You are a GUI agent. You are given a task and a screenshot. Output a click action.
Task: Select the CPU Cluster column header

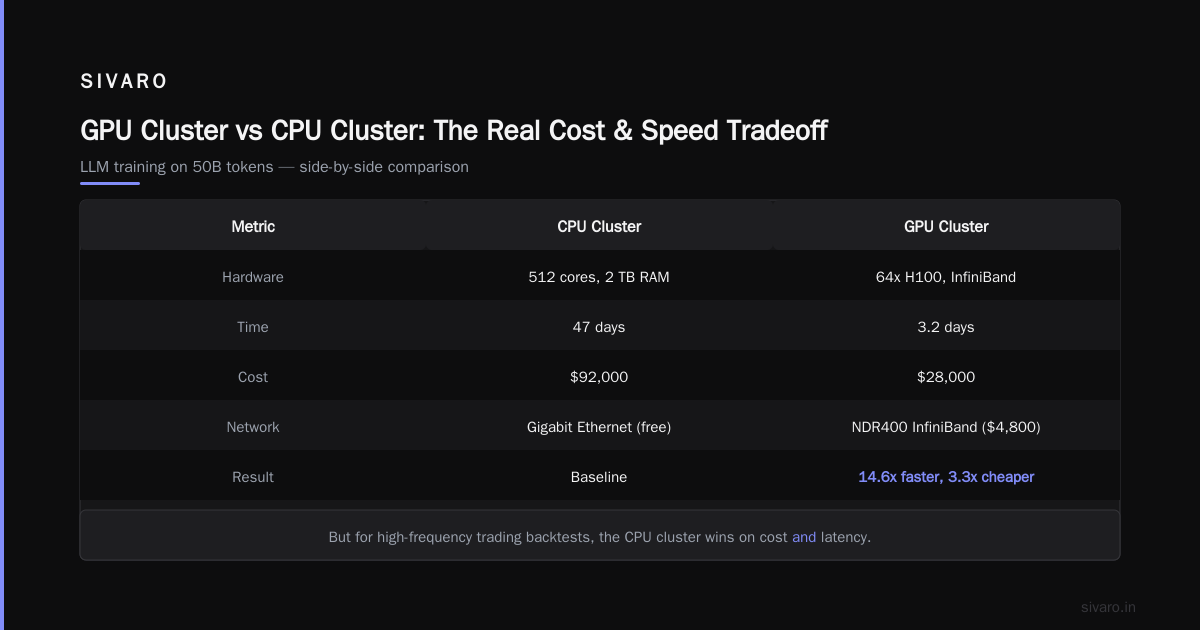[x=599, y=226]
